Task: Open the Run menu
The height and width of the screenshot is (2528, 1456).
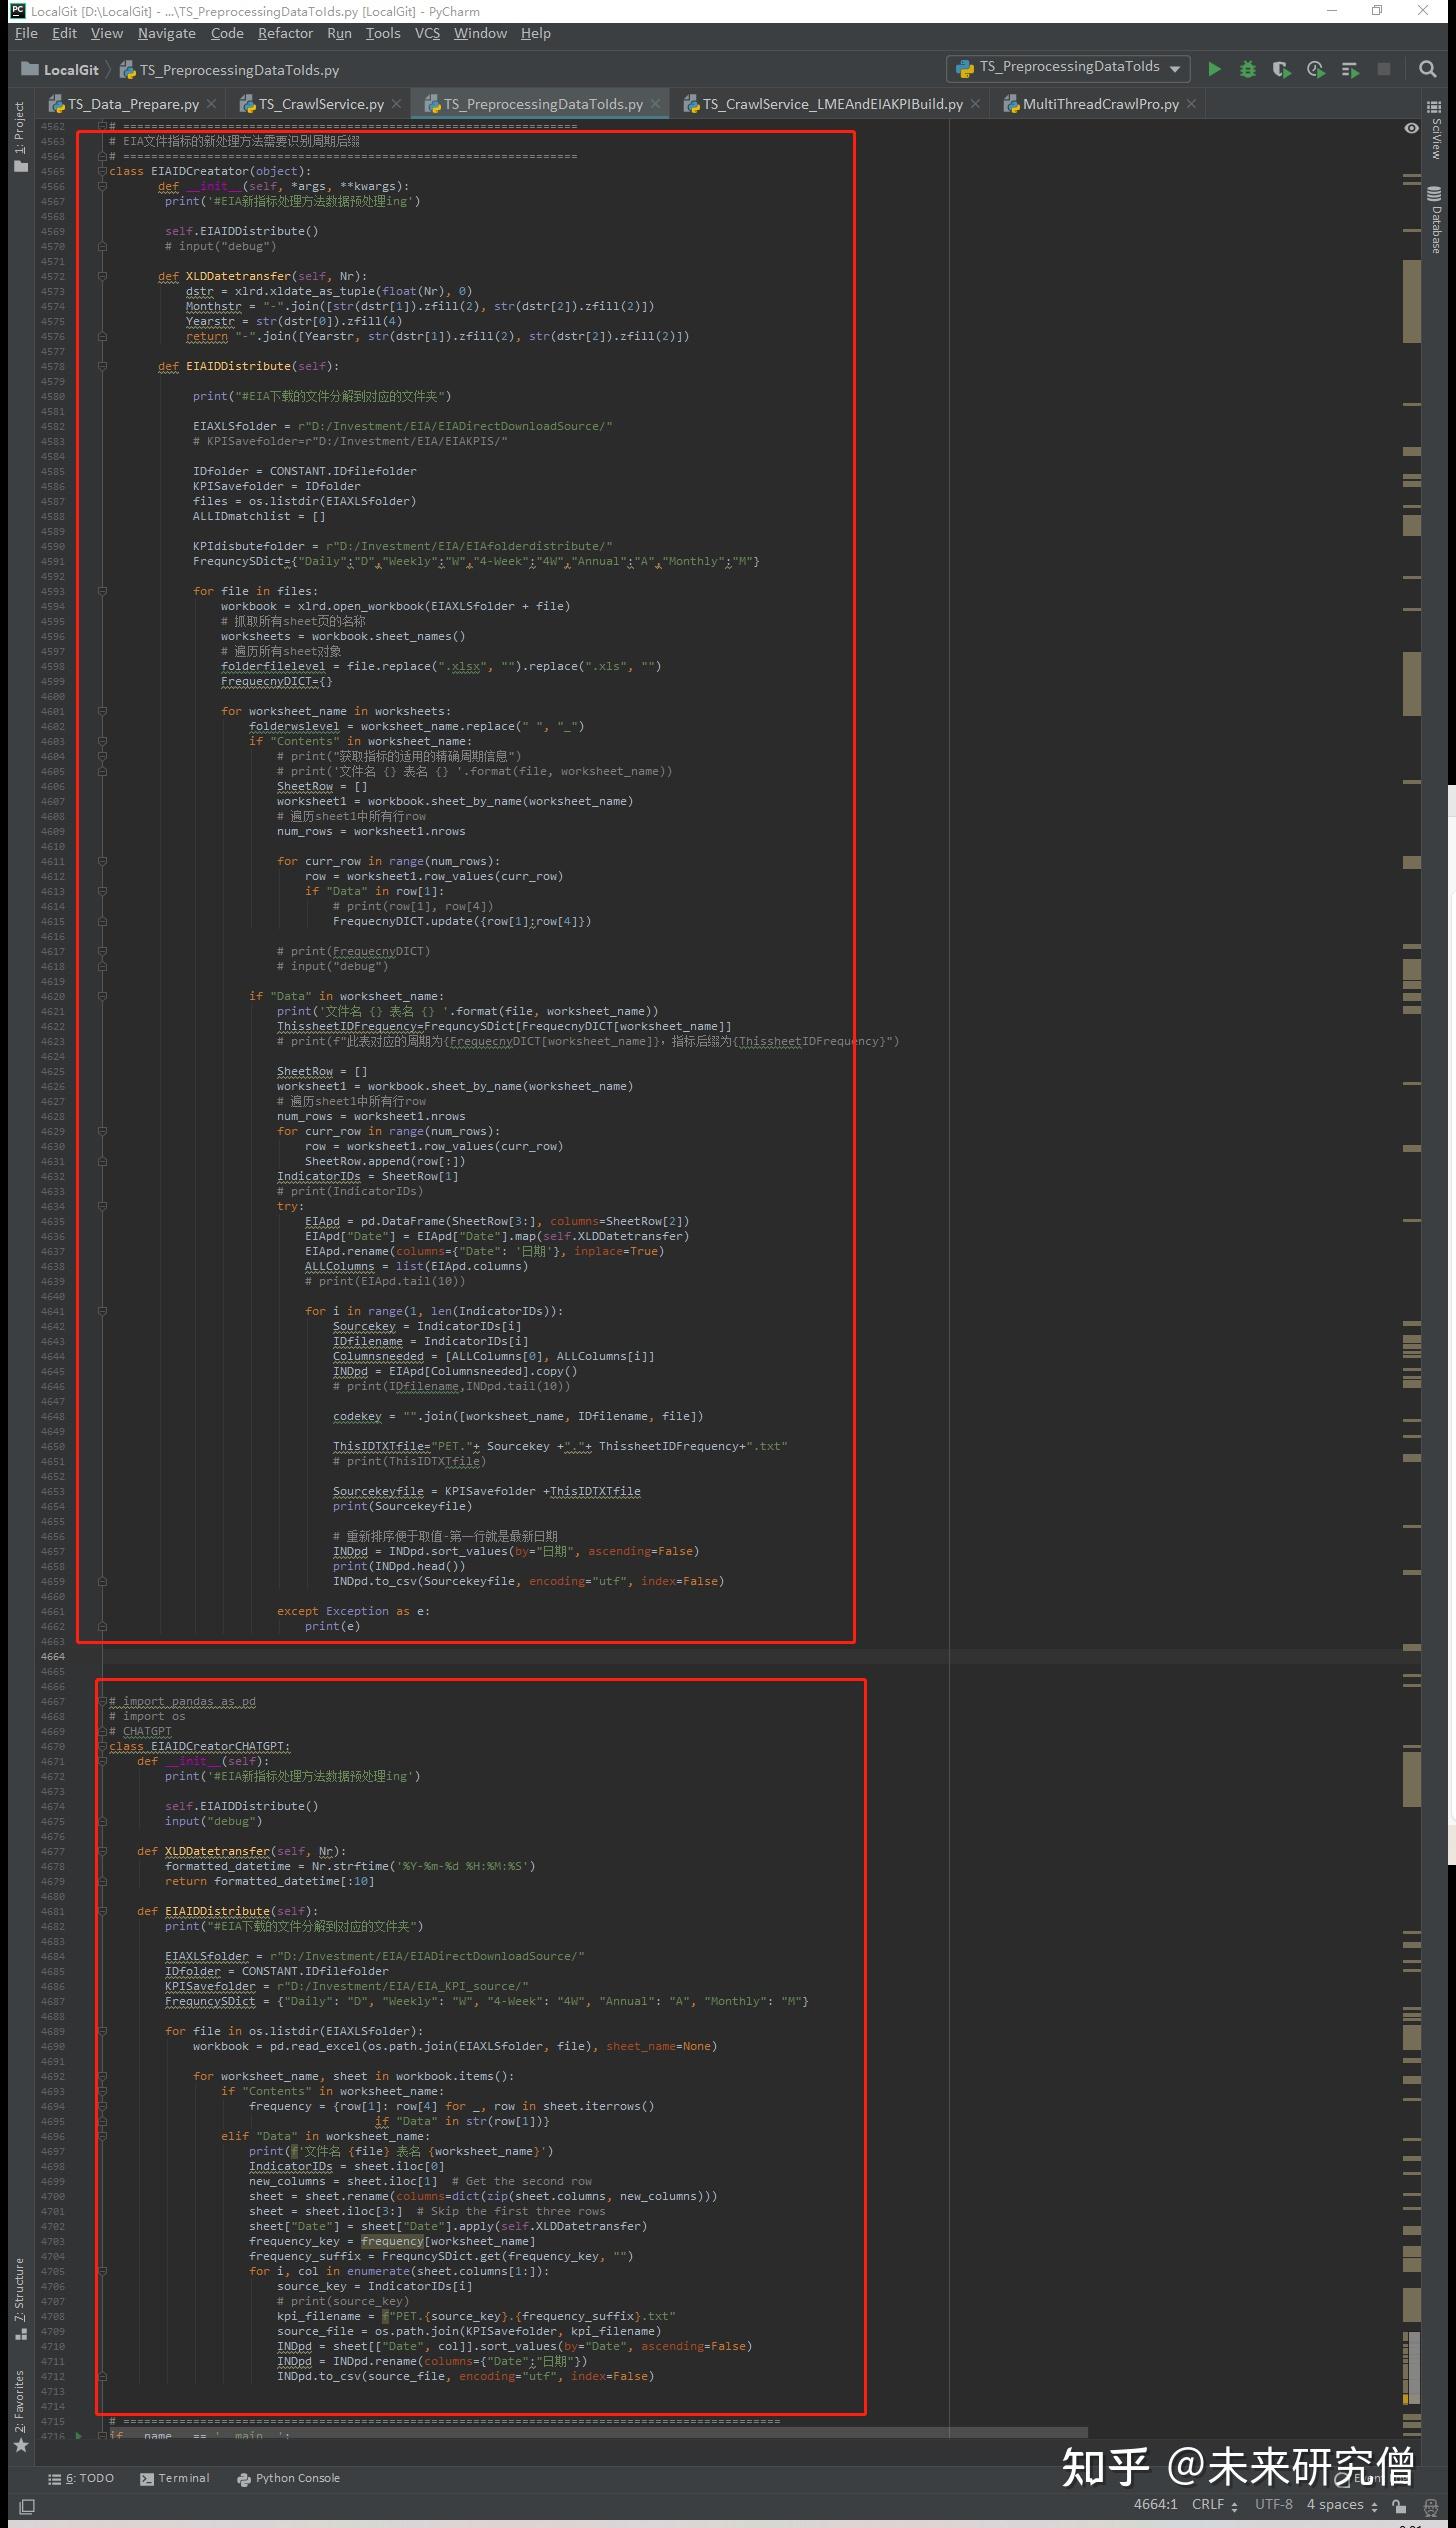Action: [x=339, y=33]
